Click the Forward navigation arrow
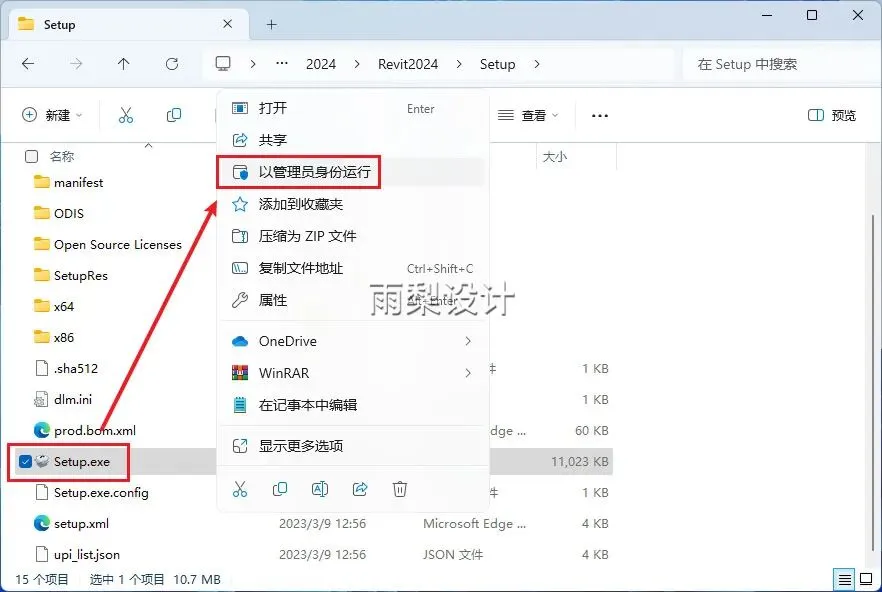 76,64
